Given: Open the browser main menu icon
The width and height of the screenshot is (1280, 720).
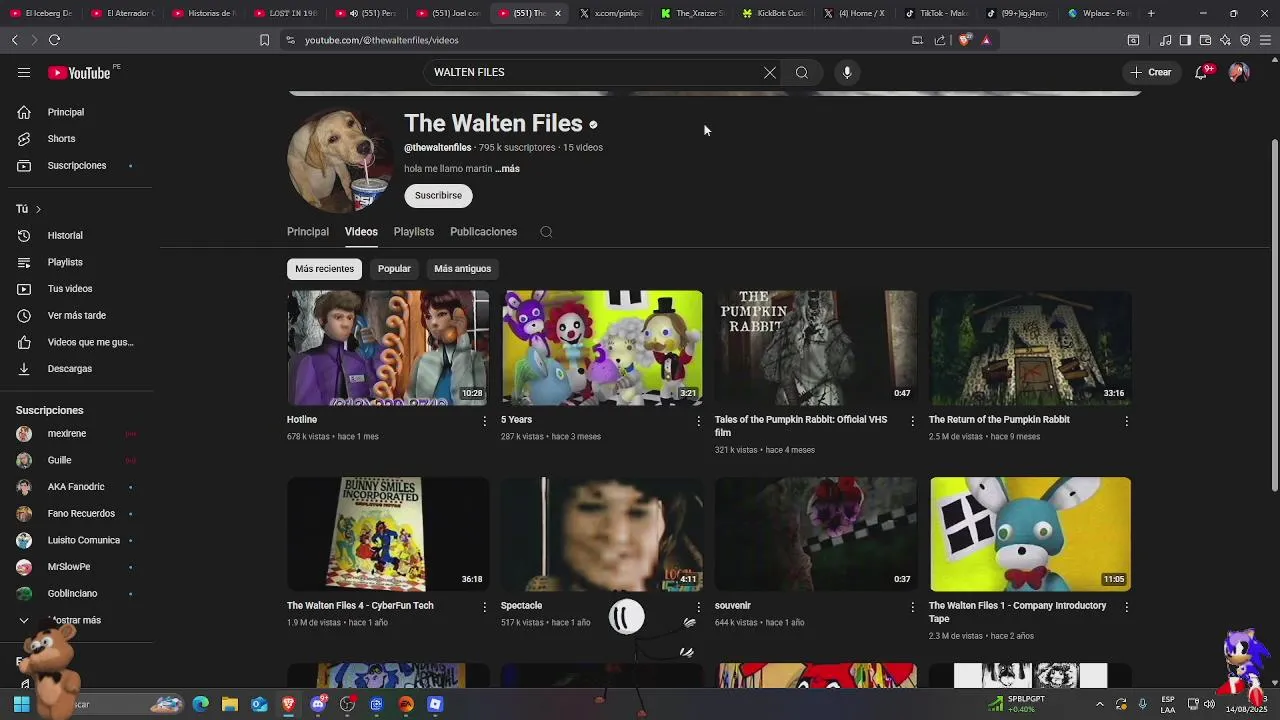Looking at the screenshot, I should point(1265,40).
